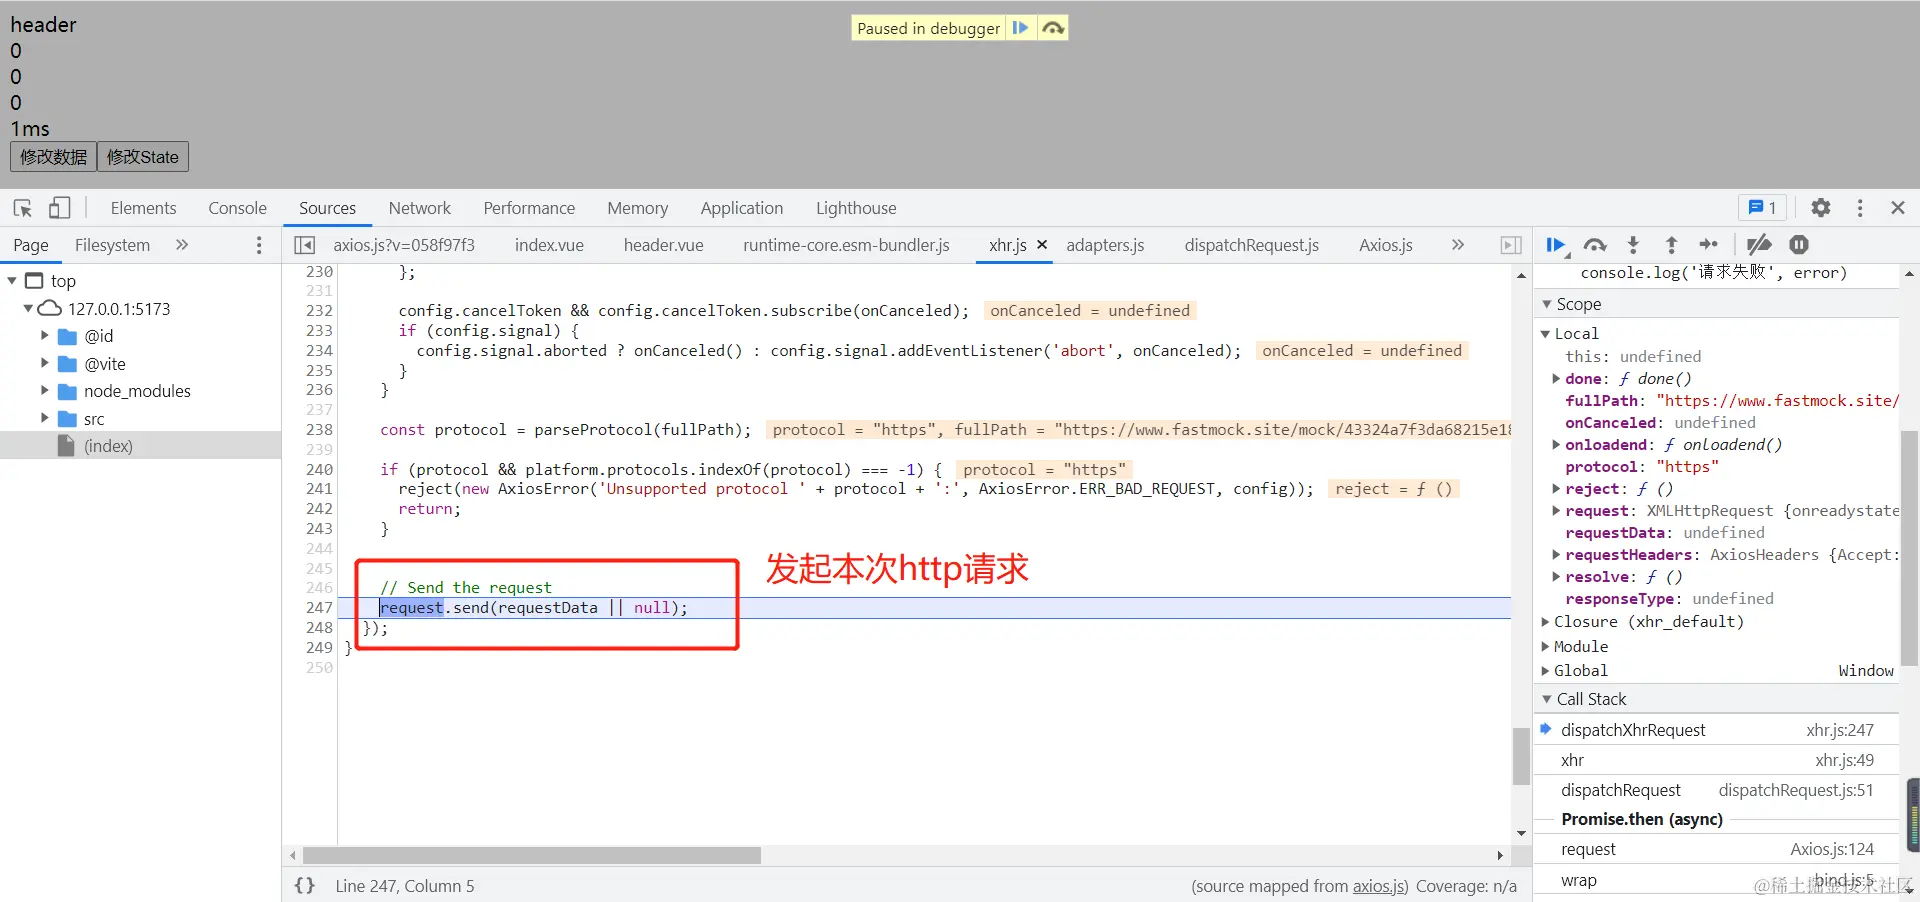Step into next function call

(1633, 245)
